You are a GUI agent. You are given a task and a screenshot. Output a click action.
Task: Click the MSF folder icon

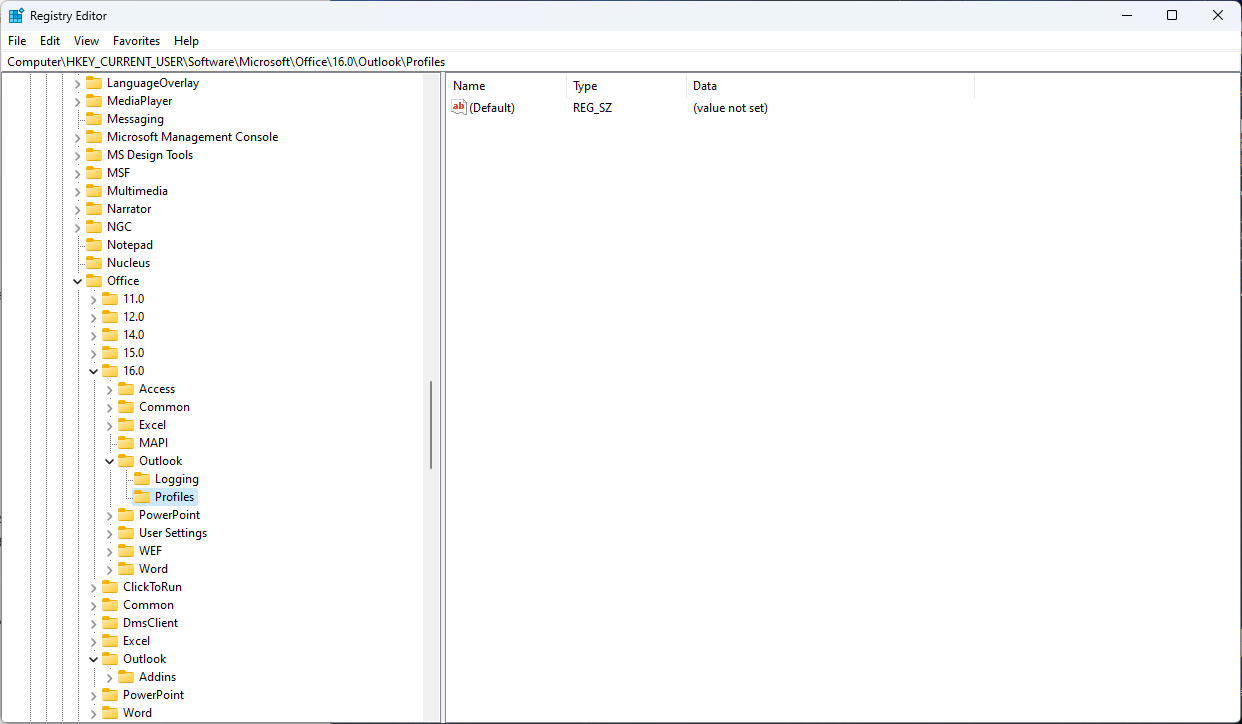point(94,173)
